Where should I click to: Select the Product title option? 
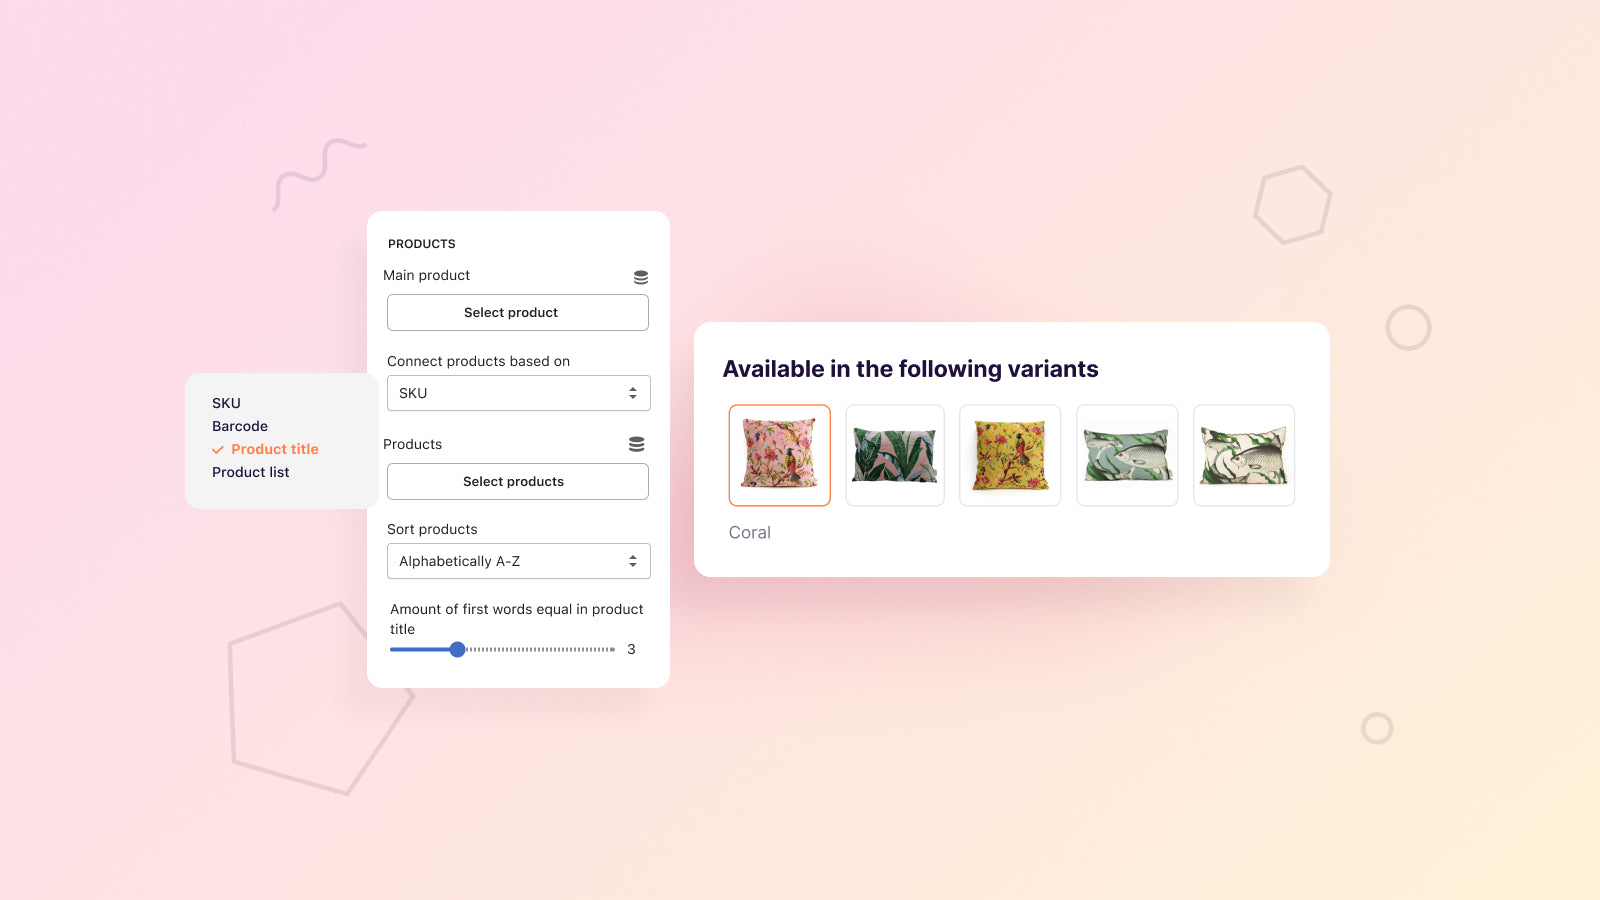(275, 449)
